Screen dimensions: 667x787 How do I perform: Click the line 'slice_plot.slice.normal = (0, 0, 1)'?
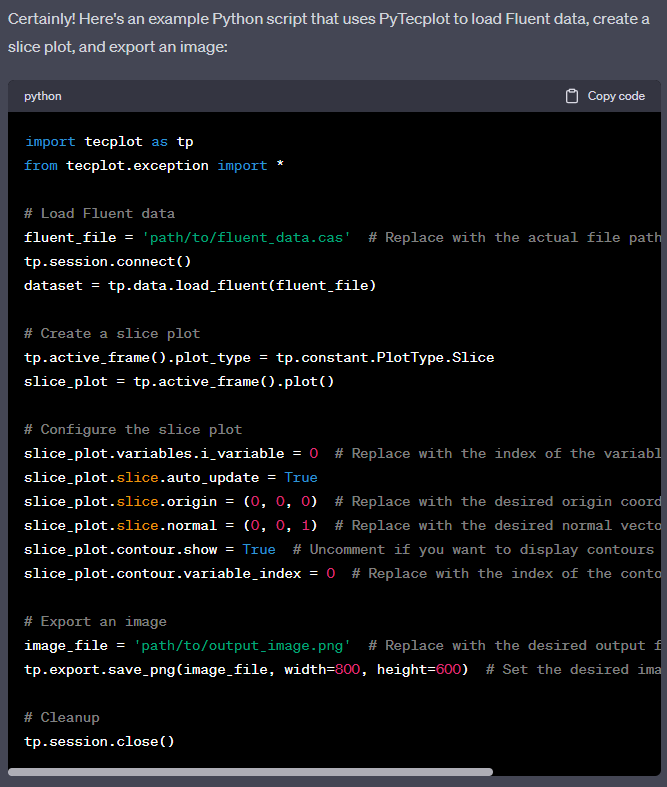click(x=171, y=526)
